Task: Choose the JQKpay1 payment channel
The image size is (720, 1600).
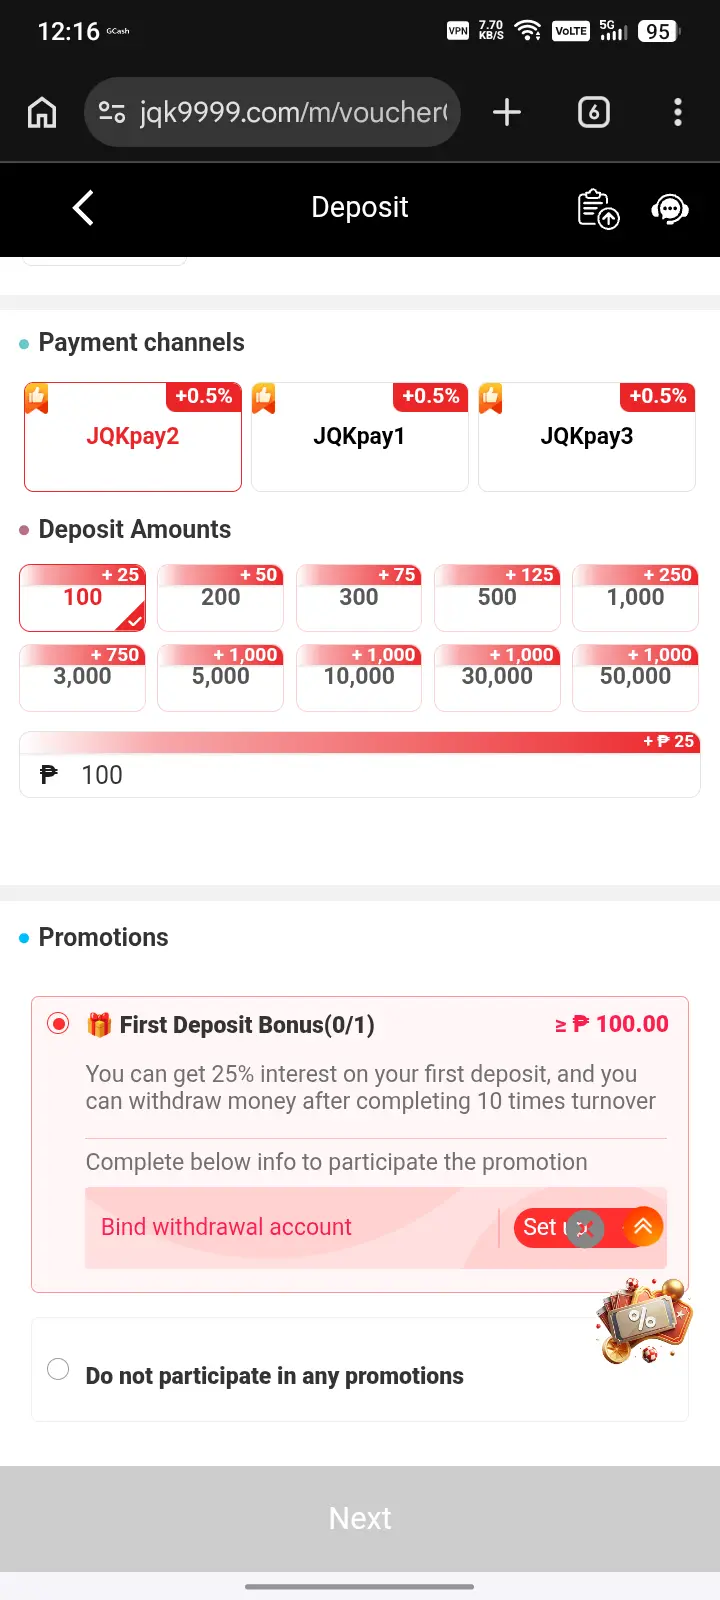Action: pyautogui.click(x=360, y=437)
